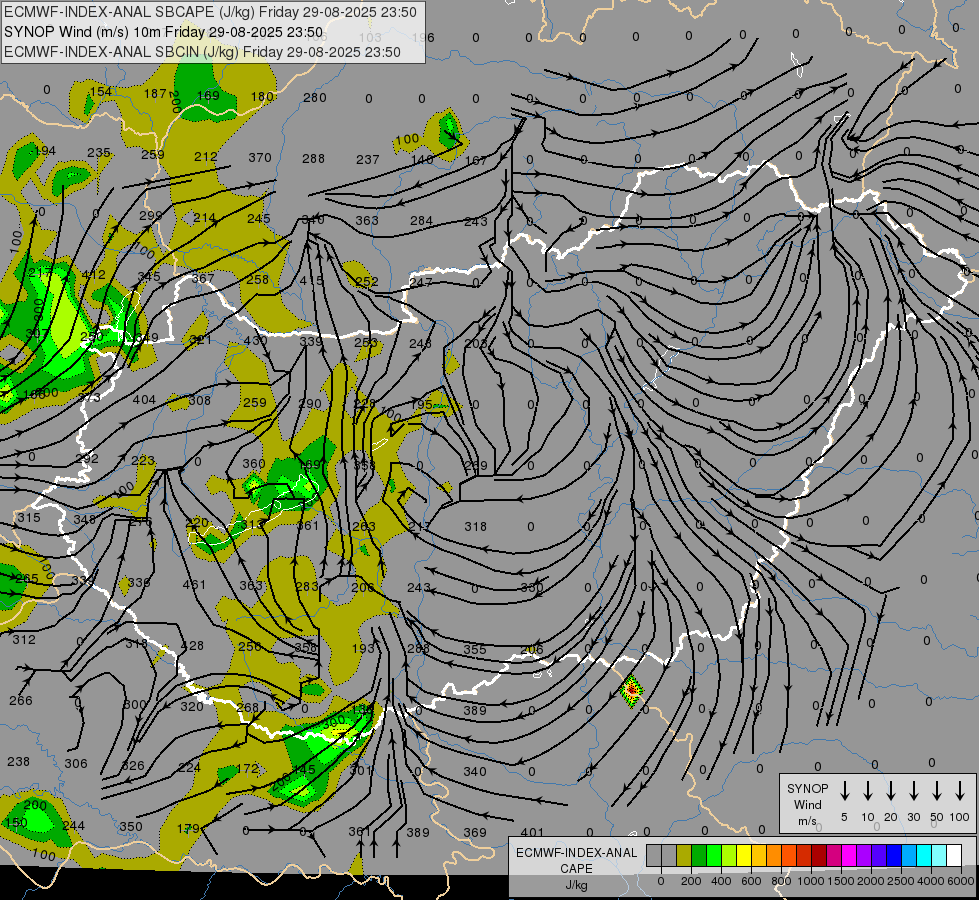Screen dimensions: 979x900
Task: Click the 600 tick label on CAPE scale
Action: (751, 881)
